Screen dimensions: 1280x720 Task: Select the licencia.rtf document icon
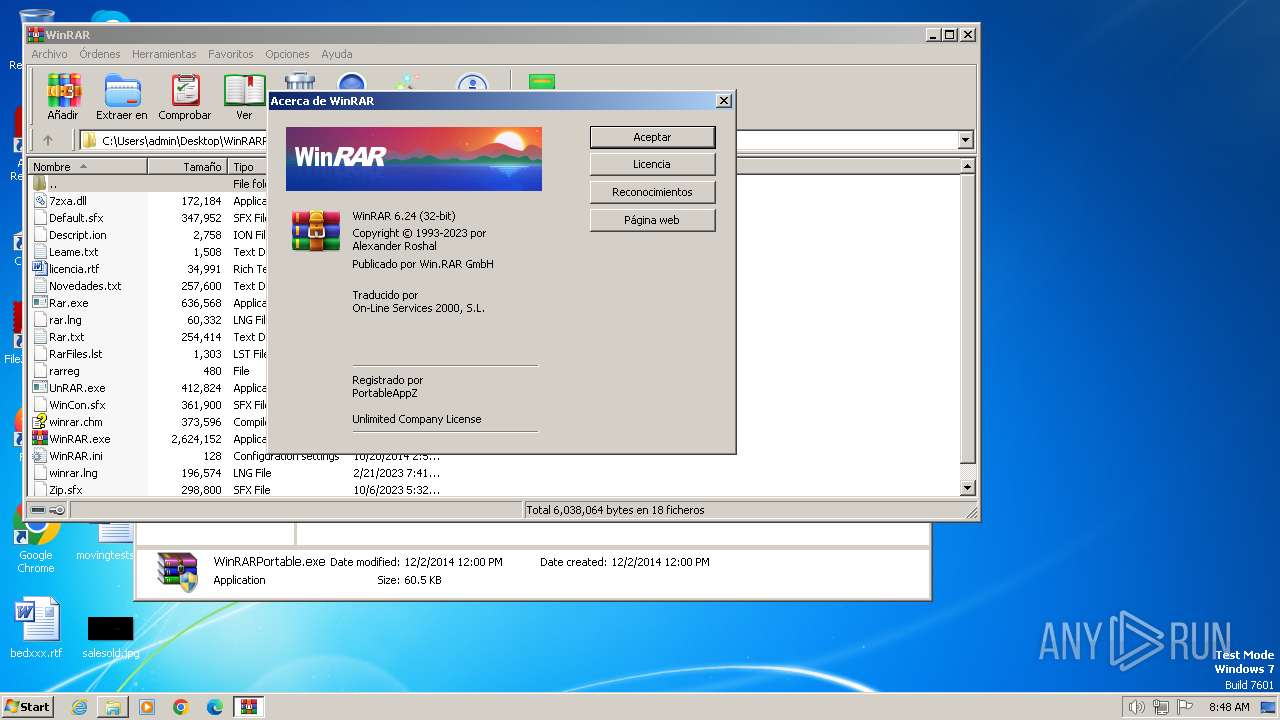[x=40, y=269]
